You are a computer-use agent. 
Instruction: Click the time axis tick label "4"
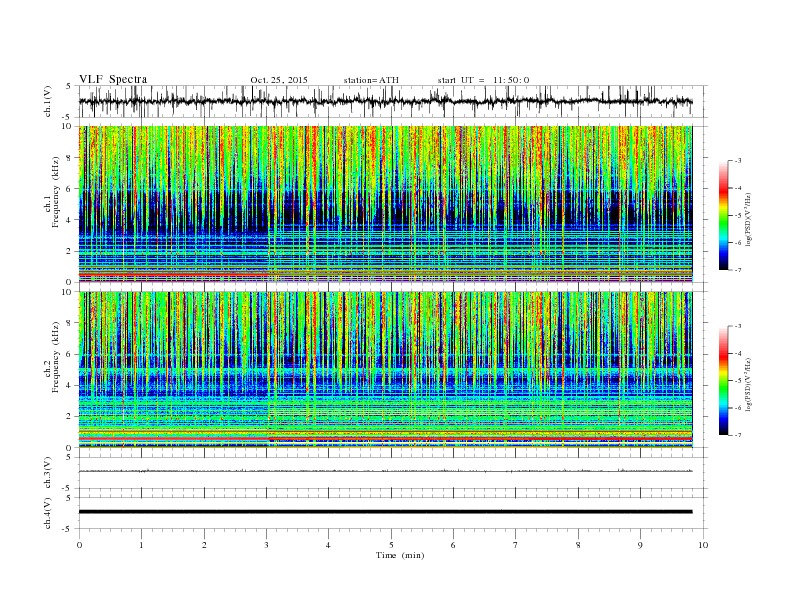tap(329, 545)
